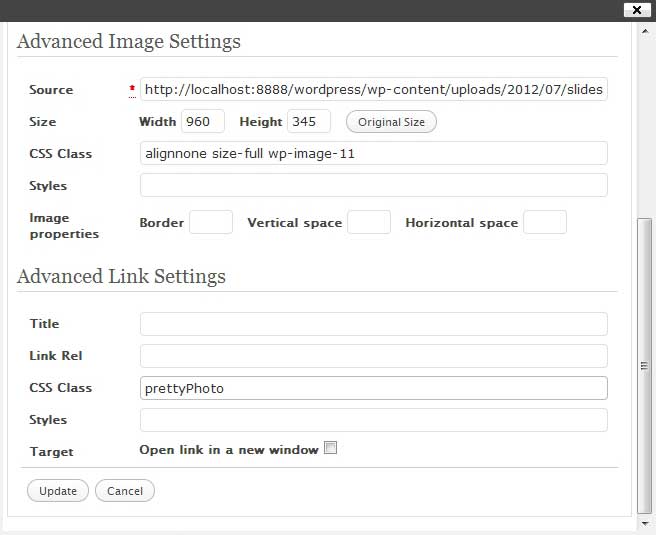656x535 pixels.
Task: Click the vertical scrollbar thumb
Action: (x=645, y=365)
